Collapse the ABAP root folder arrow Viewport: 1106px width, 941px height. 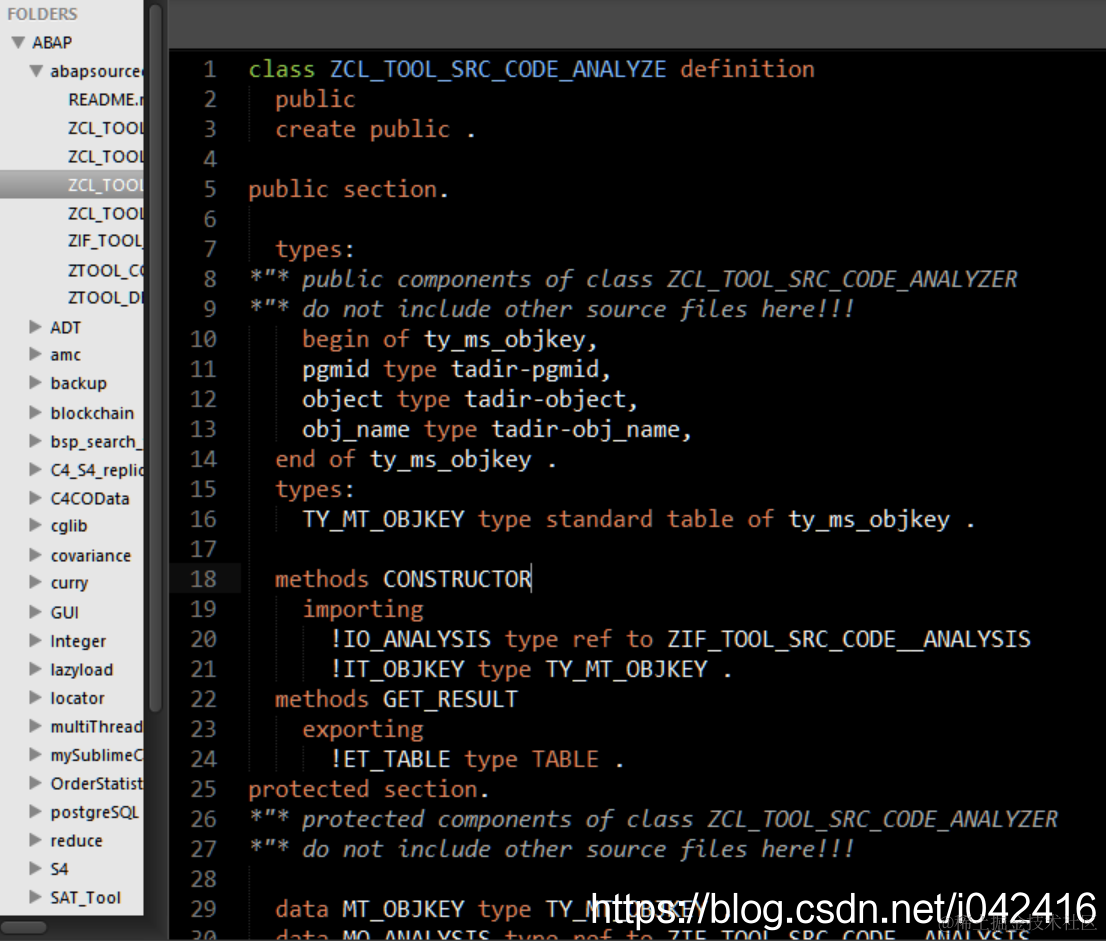click(18, 42)
